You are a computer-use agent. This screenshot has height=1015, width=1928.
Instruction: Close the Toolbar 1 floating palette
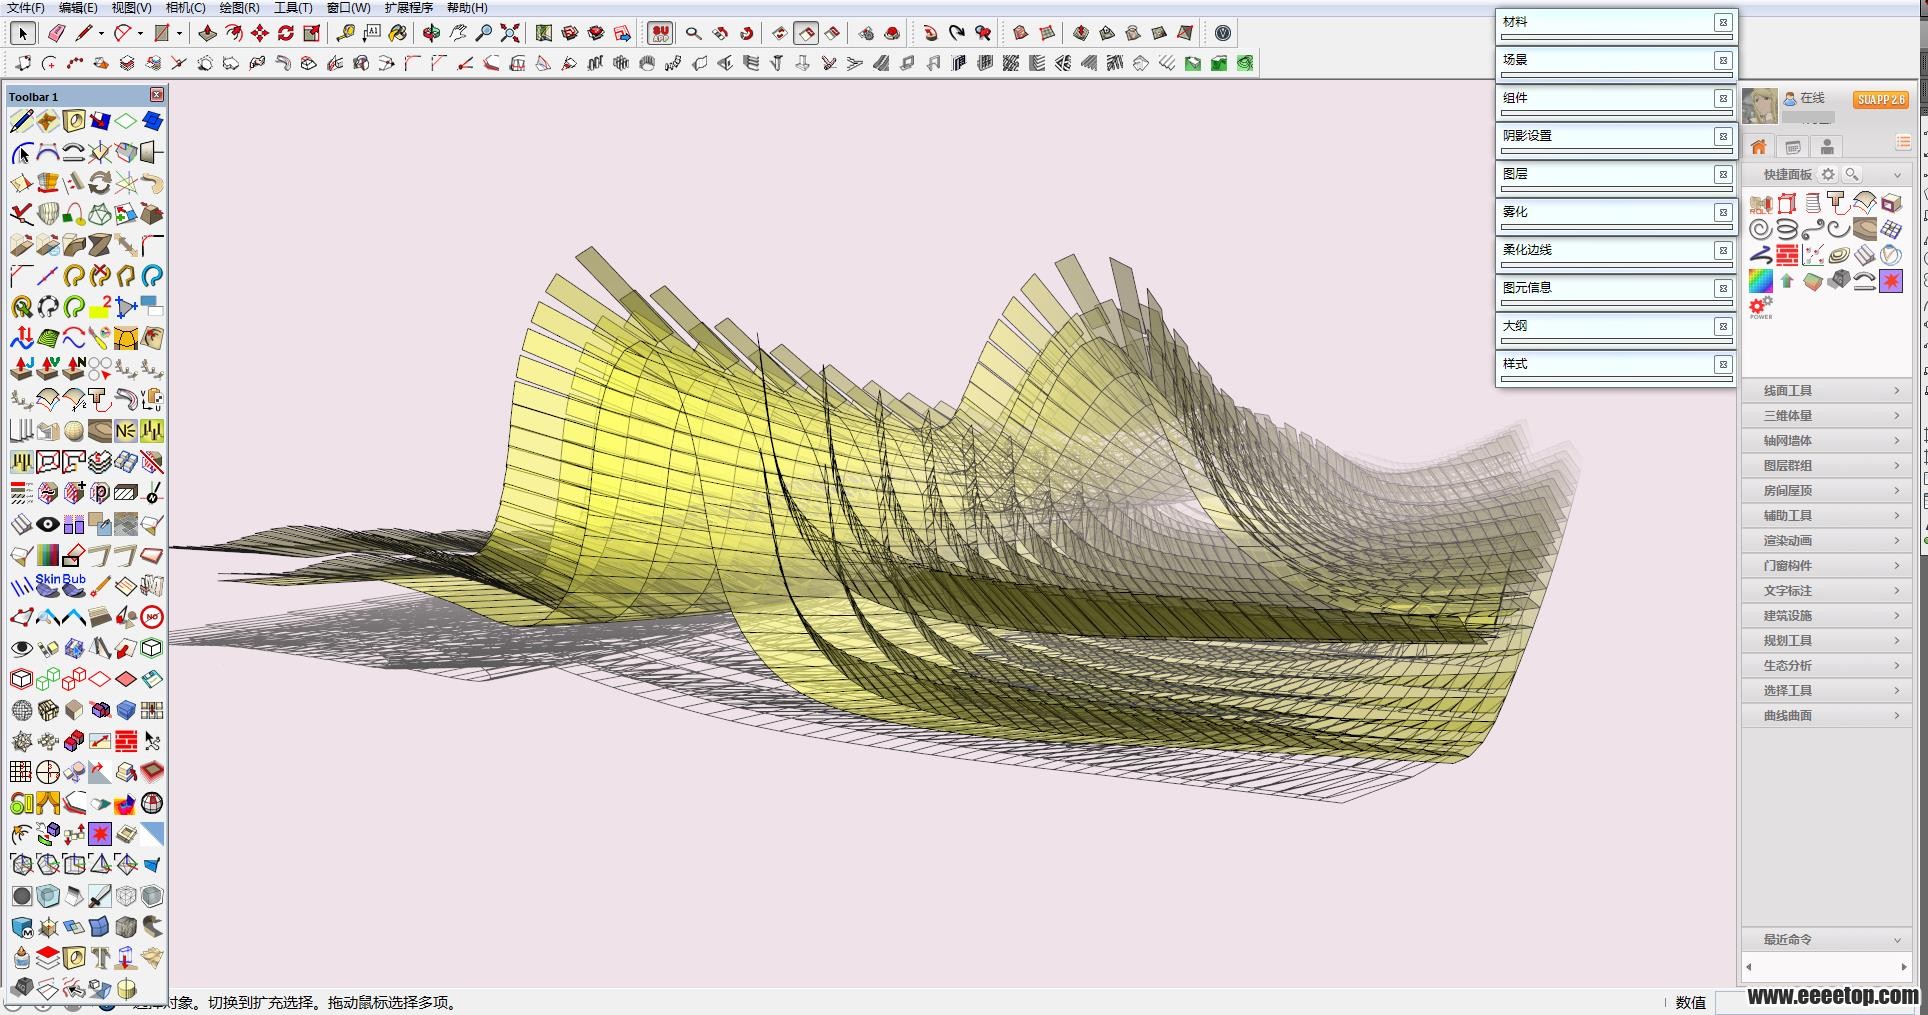coord(157,95)
